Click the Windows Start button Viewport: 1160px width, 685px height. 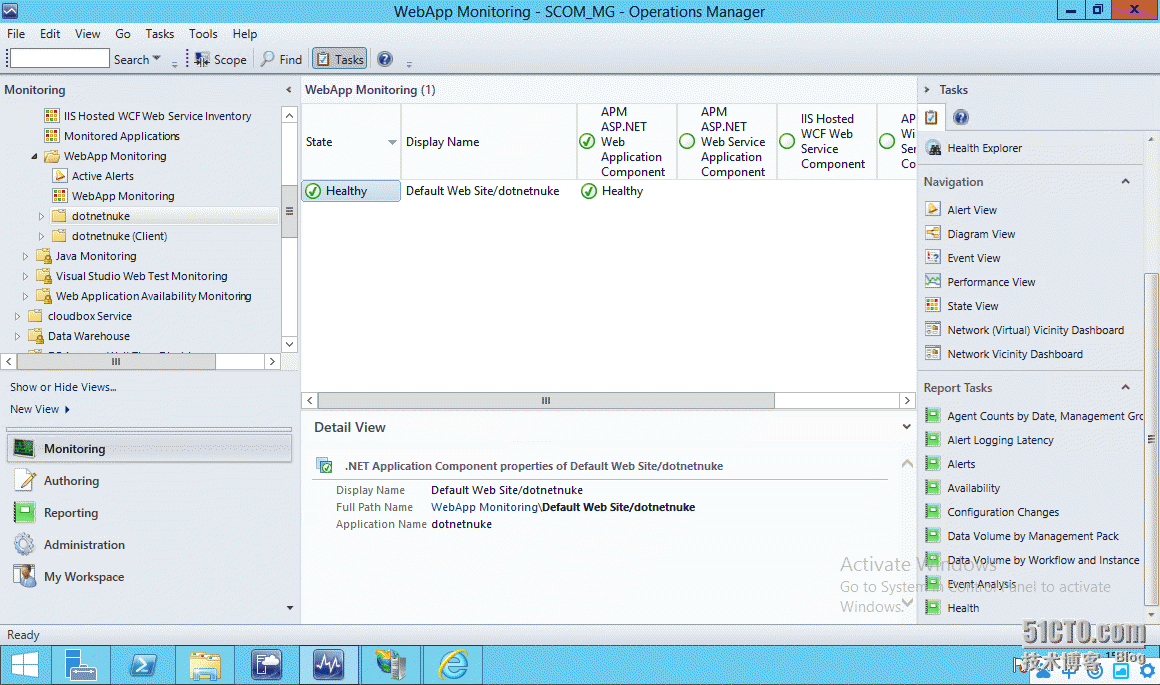(x=24, y=664)
